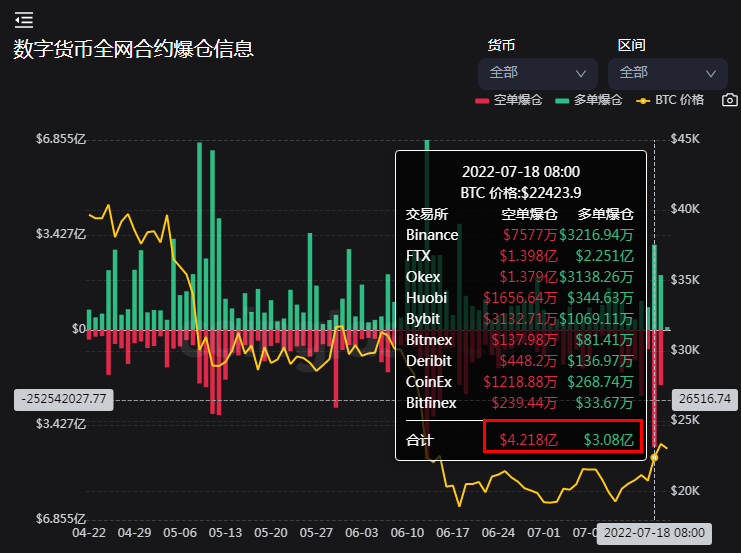Click the red 空单爆仓 legend color swatch
741x553 pixels.
click(x=482, y=100)
